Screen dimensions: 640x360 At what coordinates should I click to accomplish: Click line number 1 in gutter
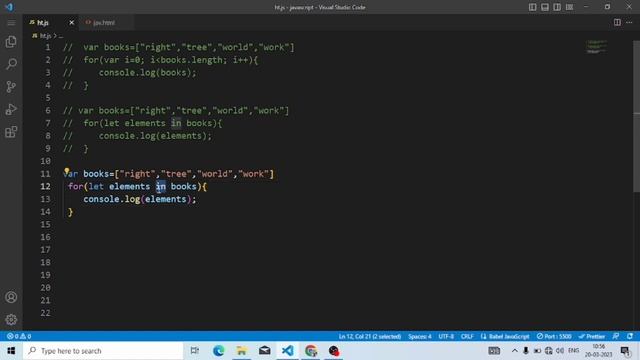click(x=48, y=47)
